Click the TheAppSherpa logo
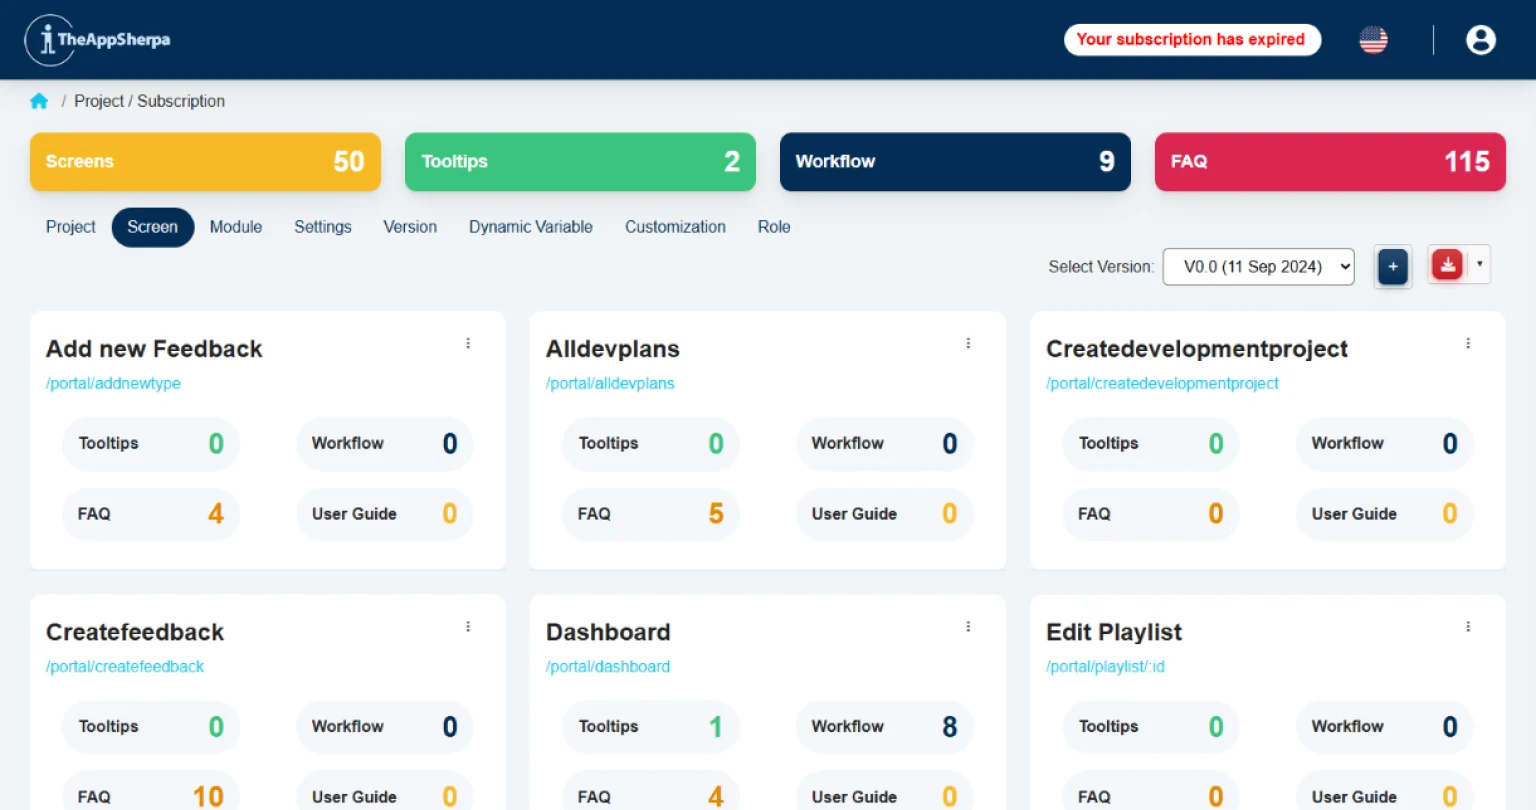Image resolution: width=1536 pixels, height=810 pixels. 97,40
